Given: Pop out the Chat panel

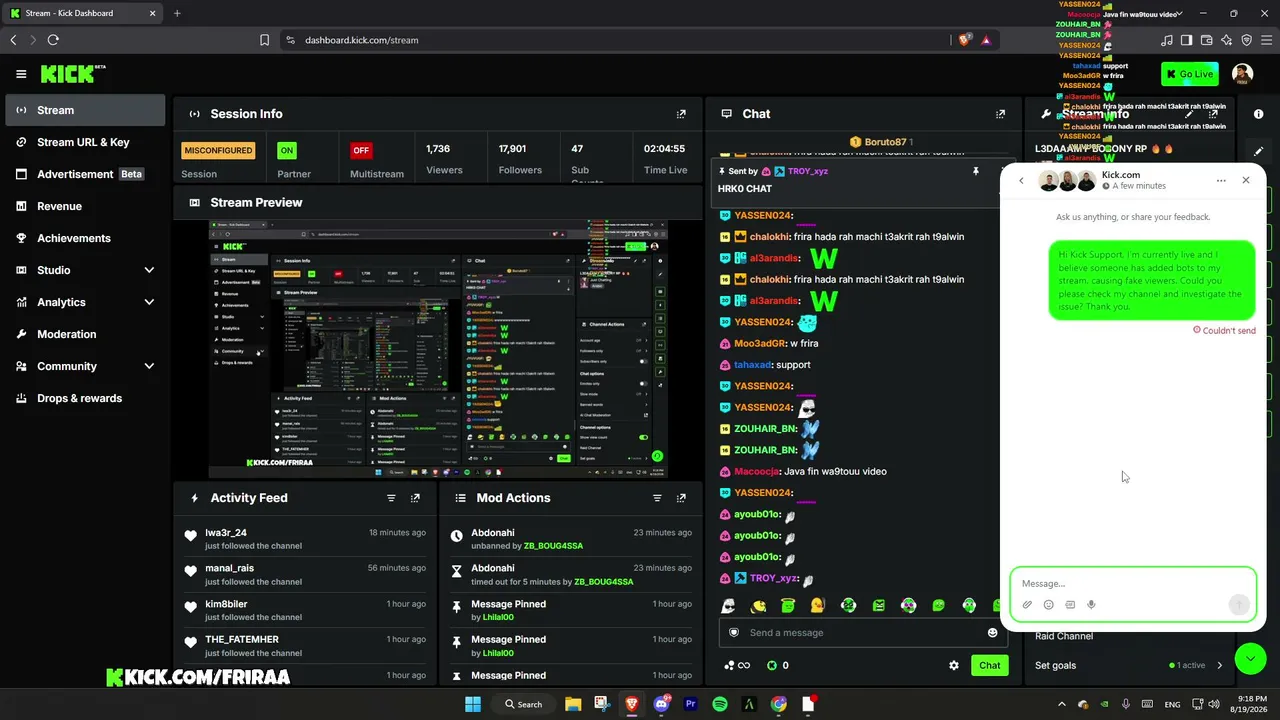Looking at the screenshot, I should pyautogui.click(x=1000, y=114).
